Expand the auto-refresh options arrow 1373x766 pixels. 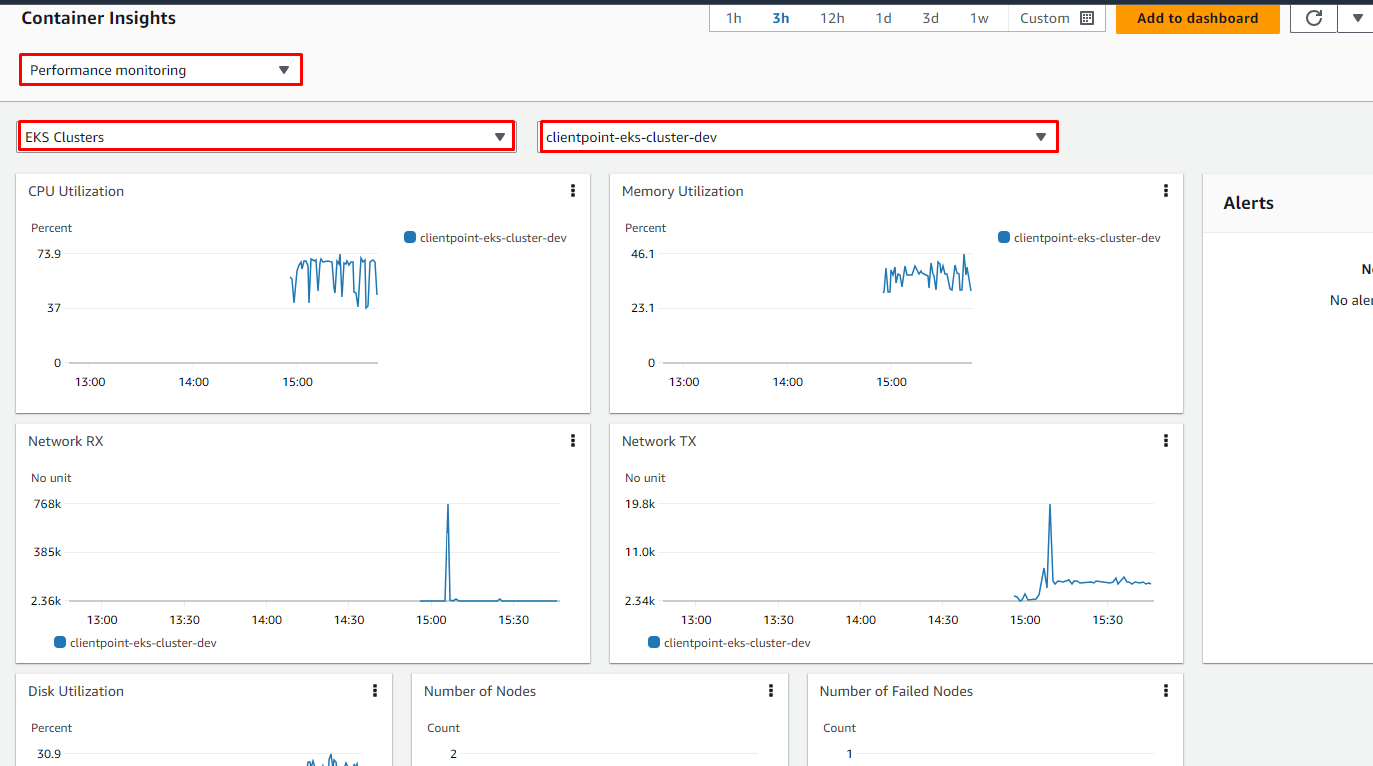1357,17
